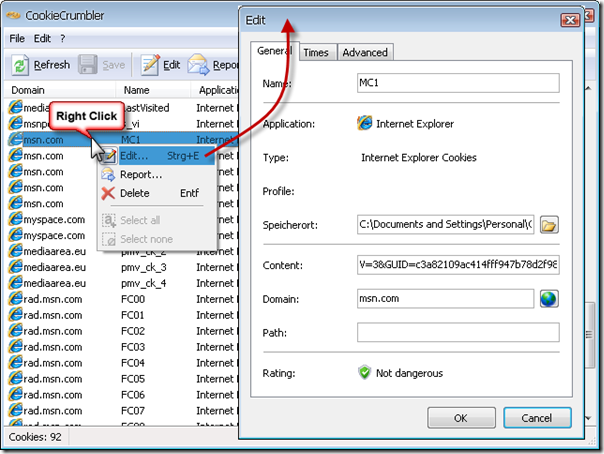Select the mediaarea.eu pmv_ck_4 row
Image resolution: width=604 pixels, height=454 pixels.
coord(122,283)
